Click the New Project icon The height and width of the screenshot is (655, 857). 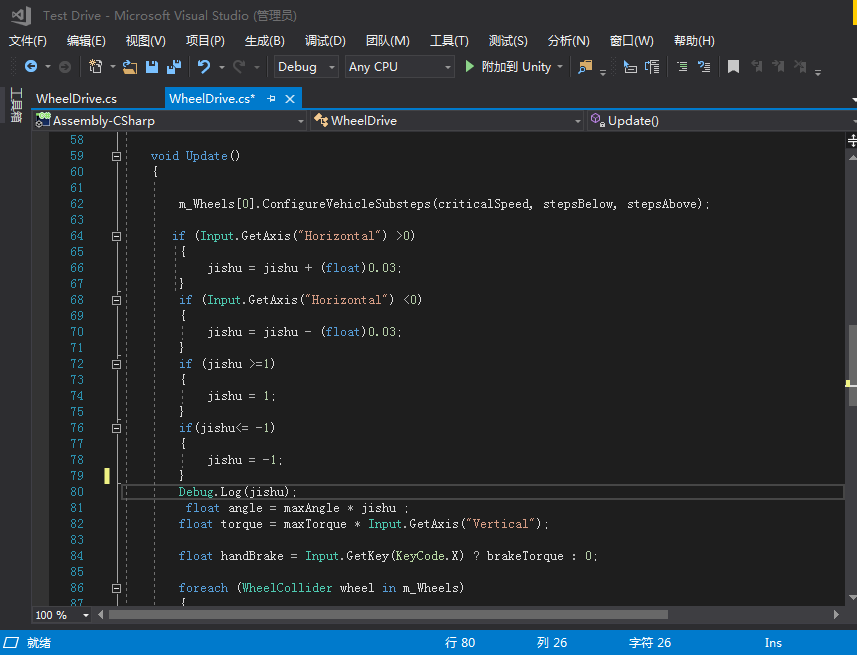pos(96,67)
